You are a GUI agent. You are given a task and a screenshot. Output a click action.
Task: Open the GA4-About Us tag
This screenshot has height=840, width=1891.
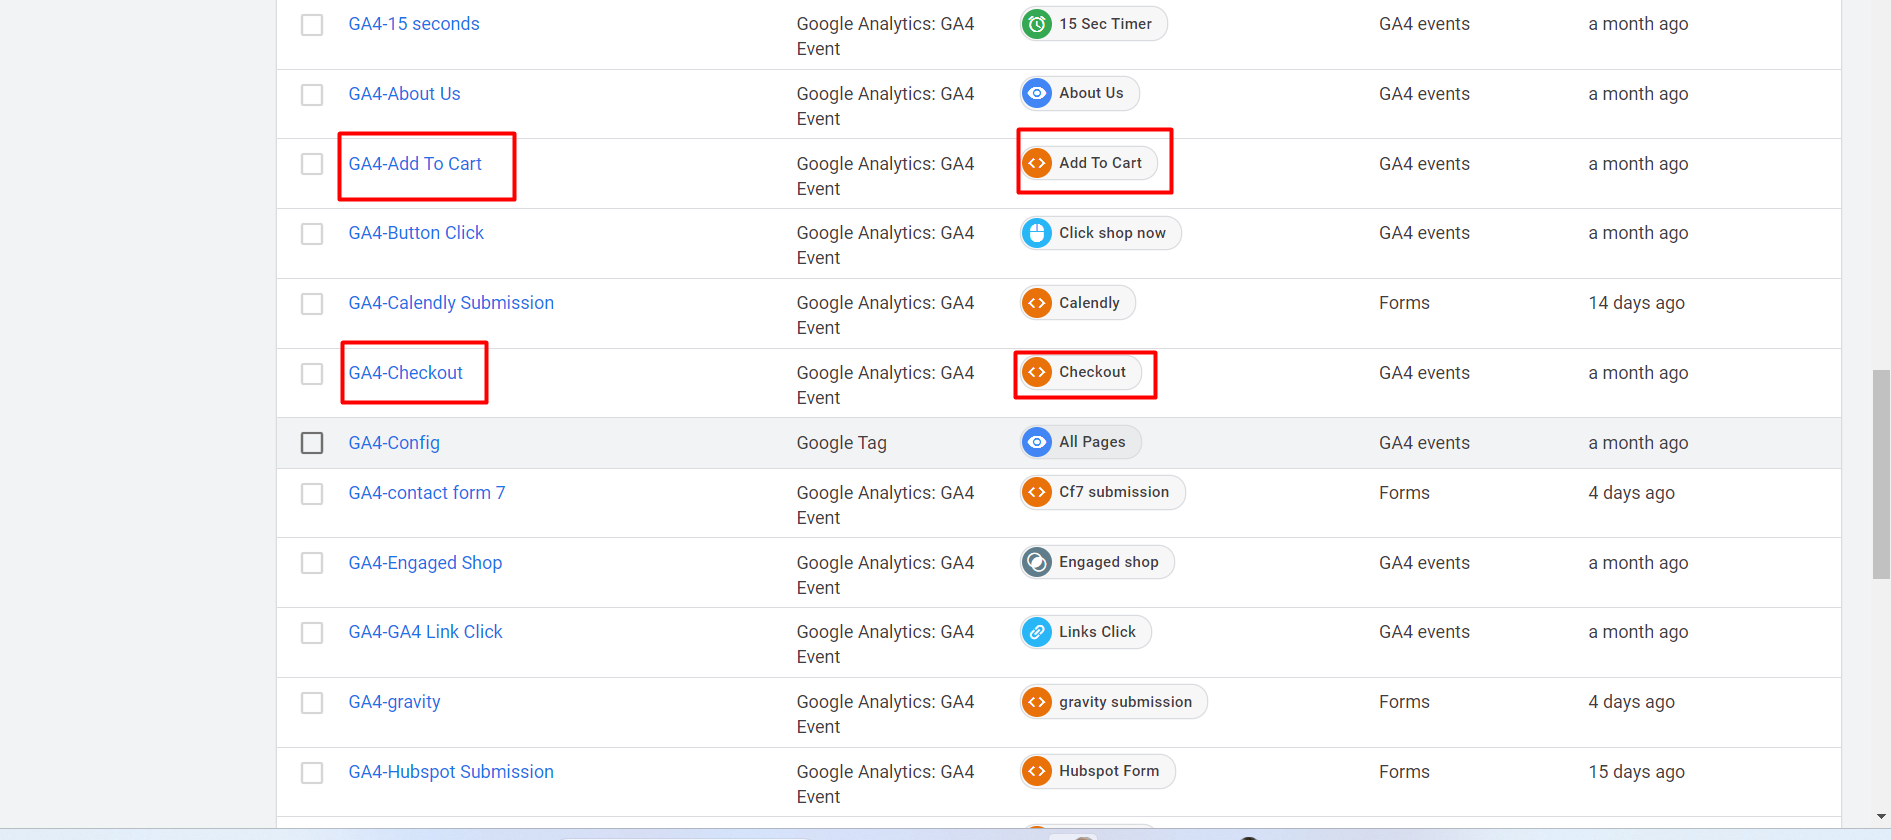click(x=404, y=94)
